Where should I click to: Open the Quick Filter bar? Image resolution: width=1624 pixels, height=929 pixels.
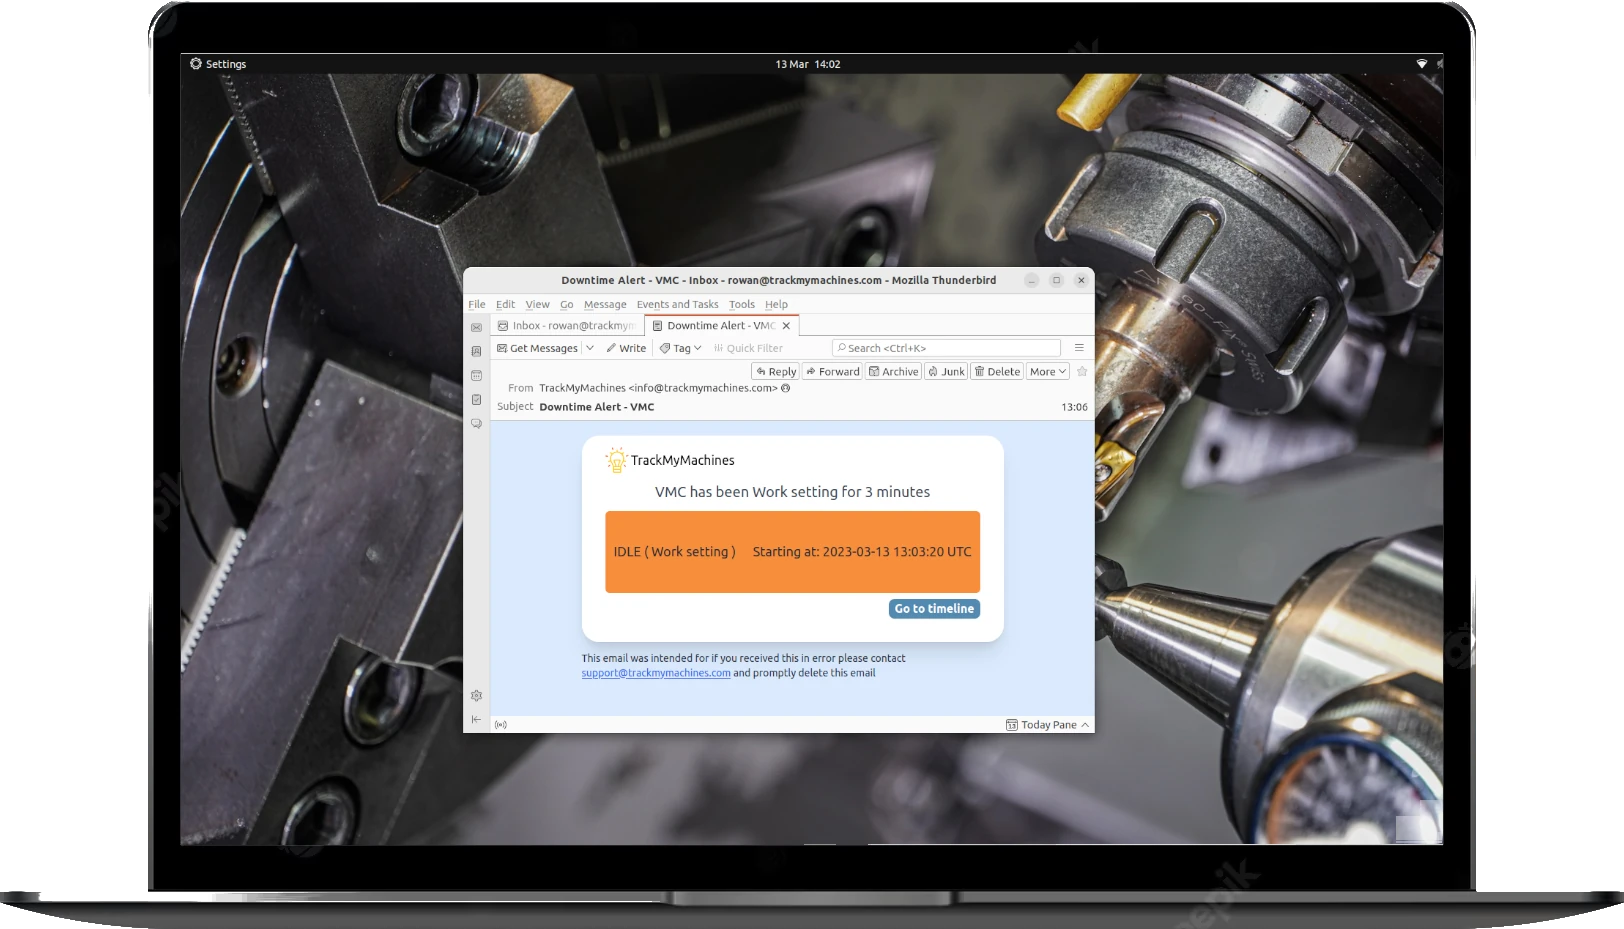(748, 348)
